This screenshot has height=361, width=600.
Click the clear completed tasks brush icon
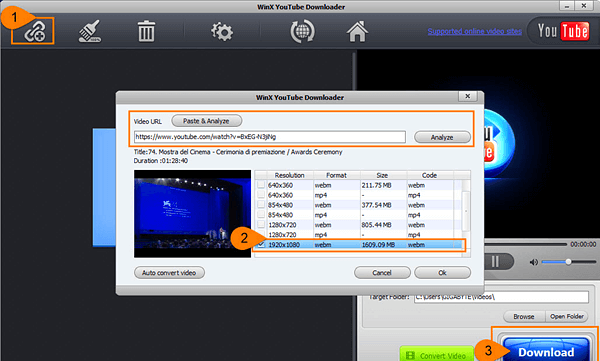tap(90, 31)
